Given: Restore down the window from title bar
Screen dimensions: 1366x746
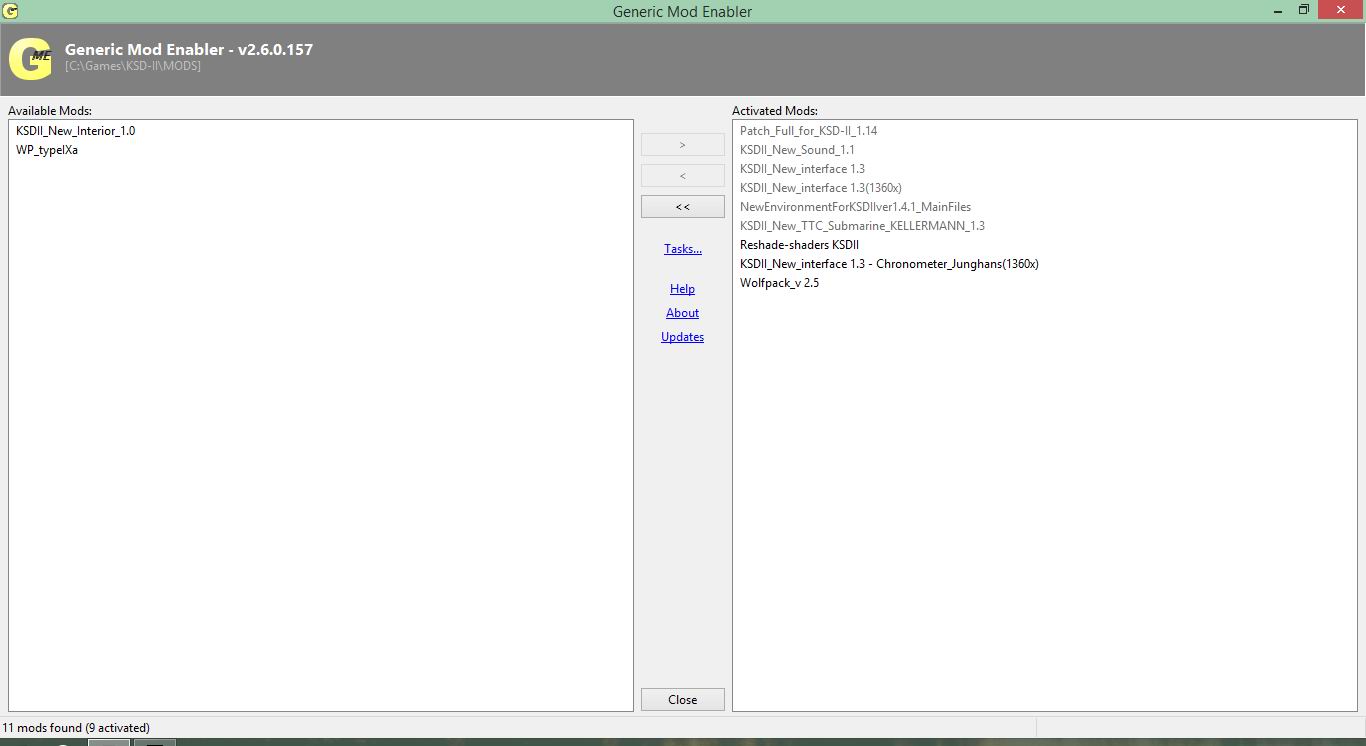Looking at the screenshot, I should 1304,10.
